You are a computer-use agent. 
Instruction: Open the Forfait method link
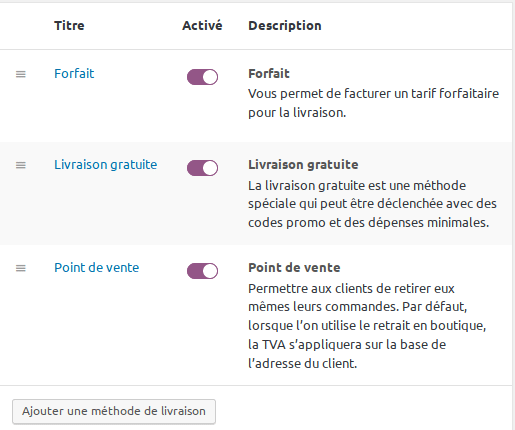click(74, 73)
